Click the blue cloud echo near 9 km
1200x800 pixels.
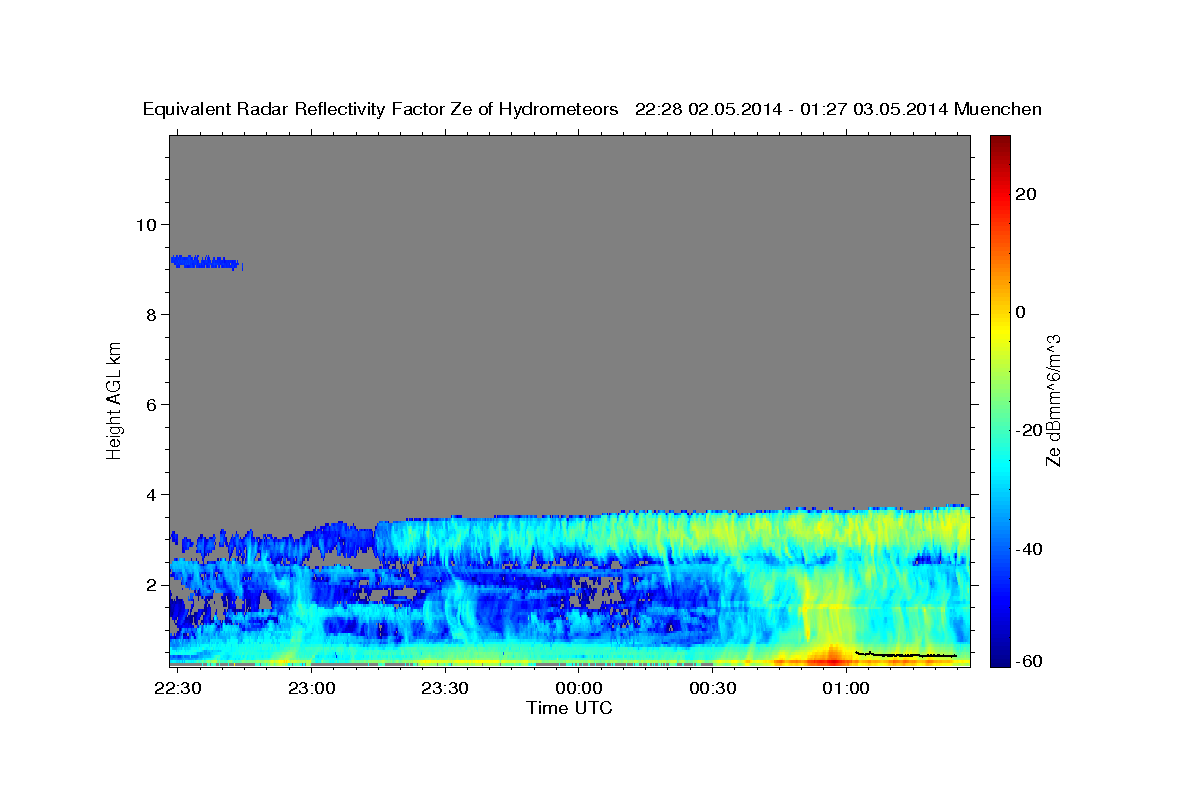(x=206, y=262)
